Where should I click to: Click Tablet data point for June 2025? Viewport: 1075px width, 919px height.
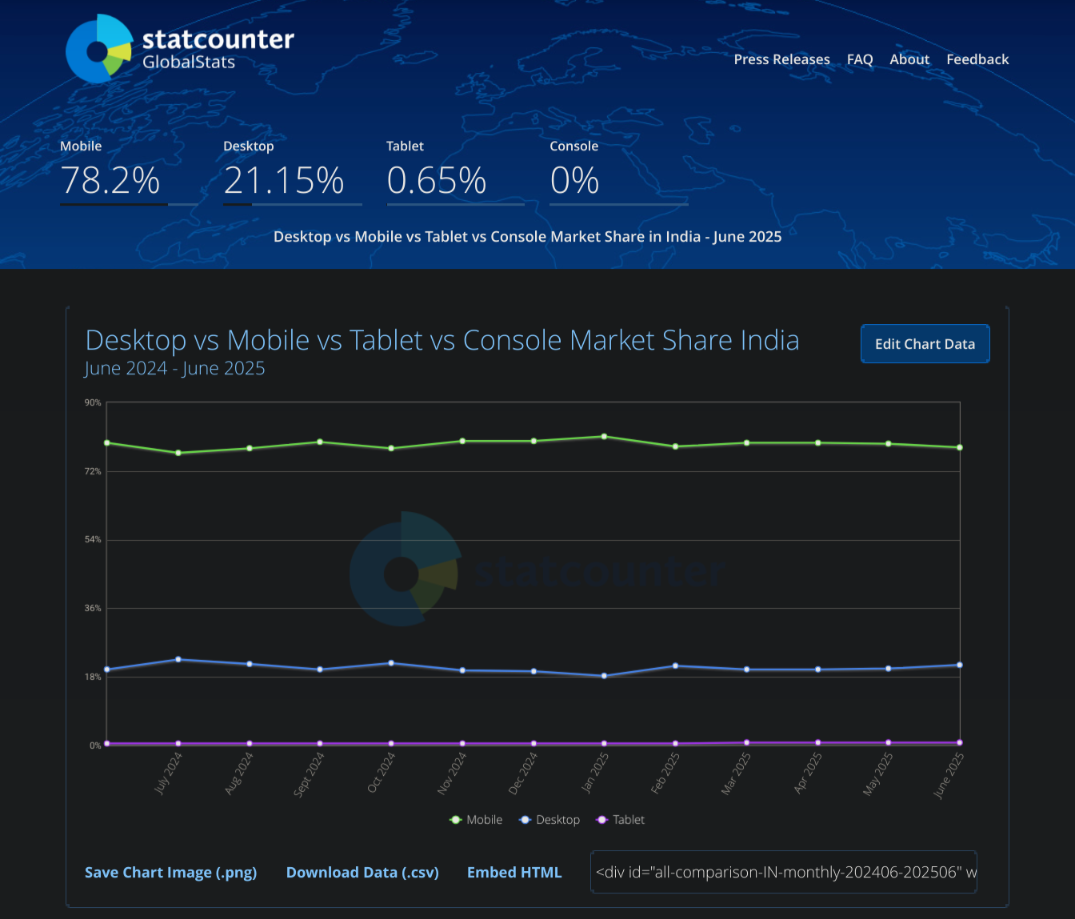[959, 742]
